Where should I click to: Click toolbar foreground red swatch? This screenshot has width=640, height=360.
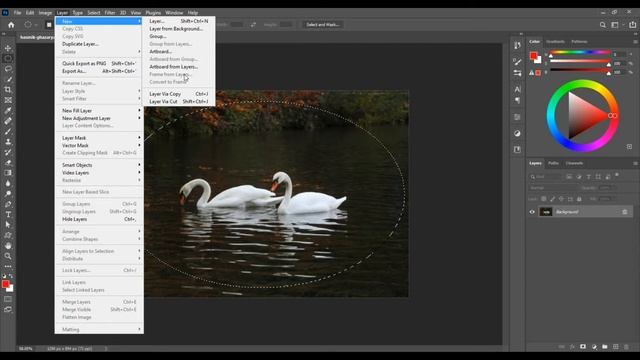click(5, 284)
